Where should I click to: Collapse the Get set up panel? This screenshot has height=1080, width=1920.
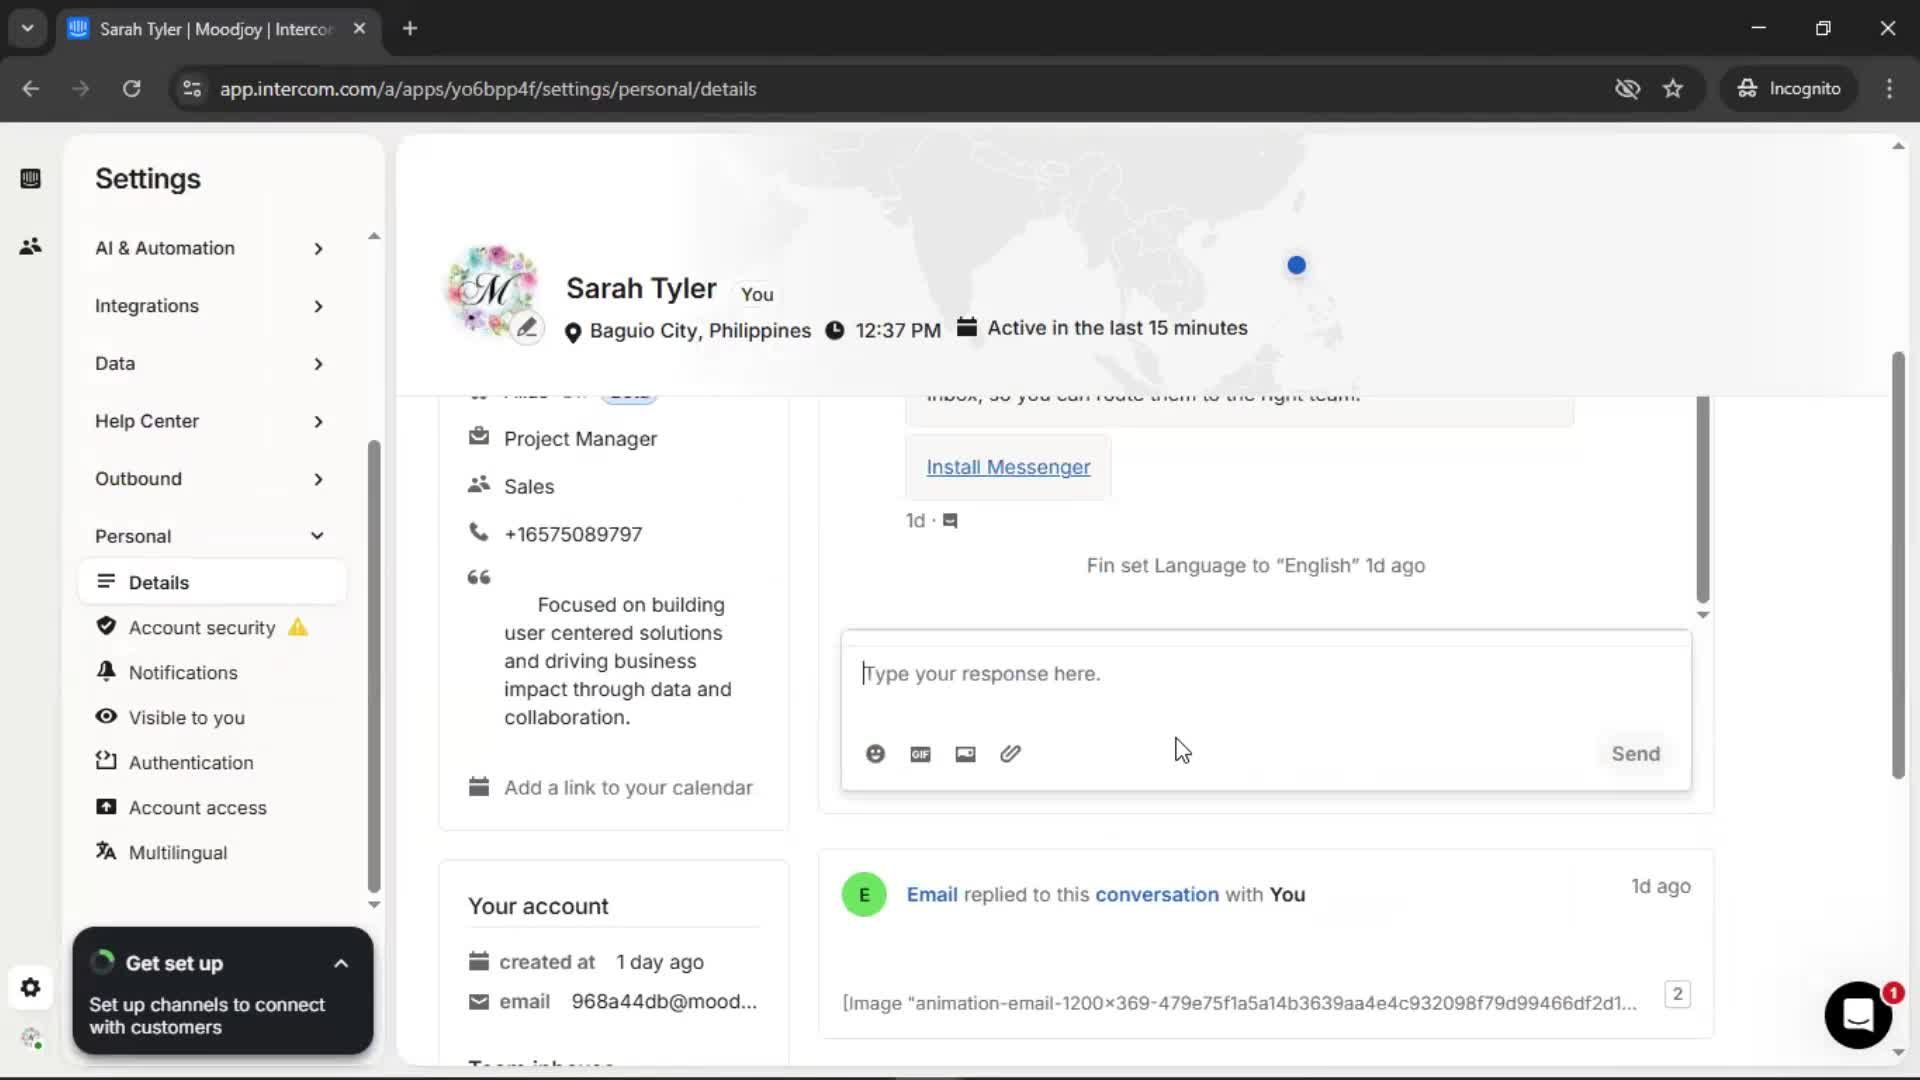tap(341, 964)
